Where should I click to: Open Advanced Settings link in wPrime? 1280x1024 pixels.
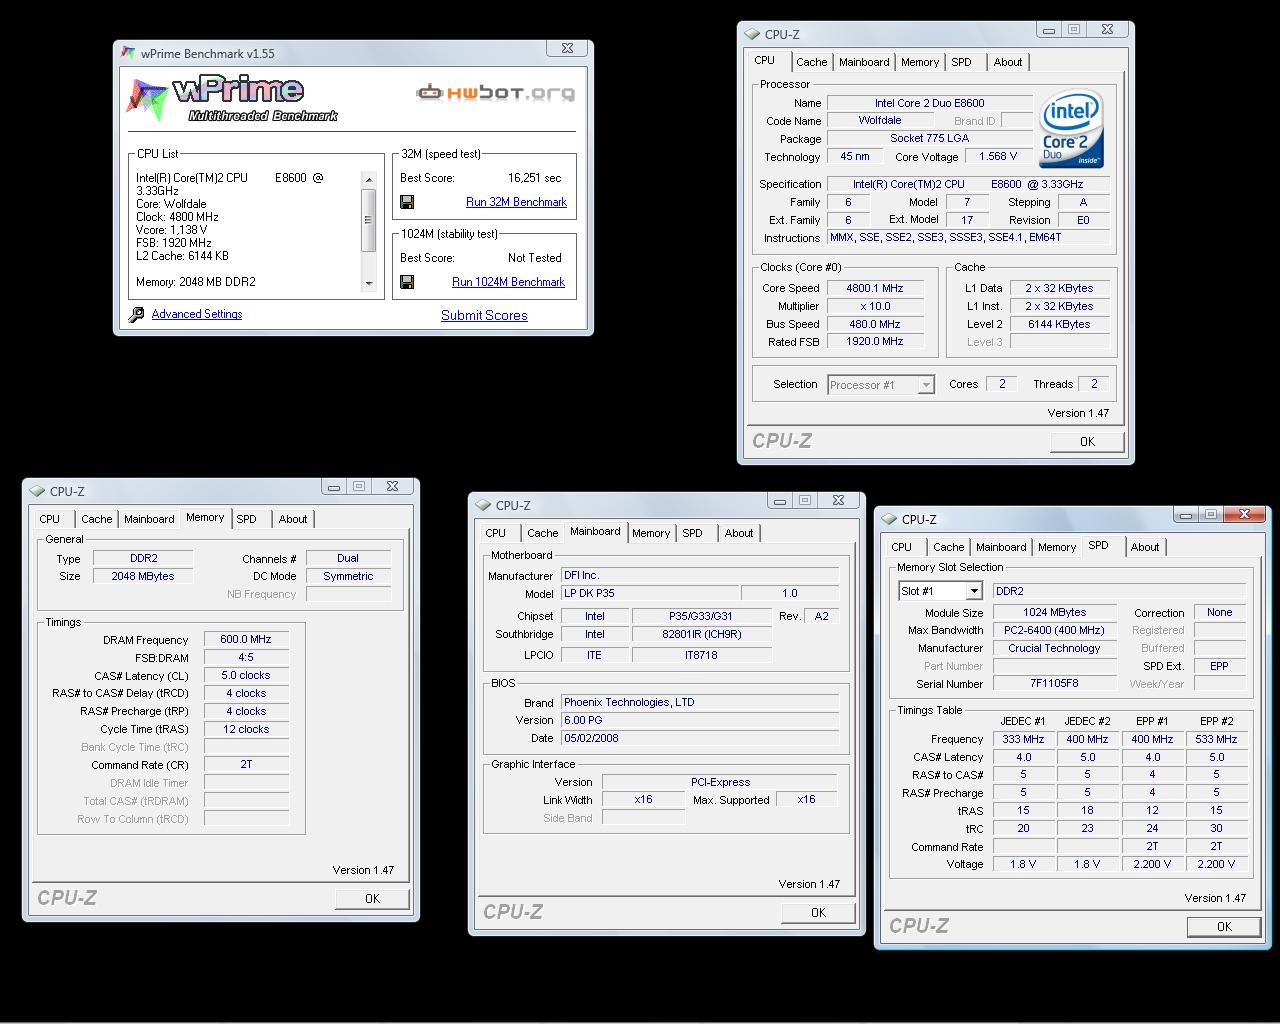[197, 314]
